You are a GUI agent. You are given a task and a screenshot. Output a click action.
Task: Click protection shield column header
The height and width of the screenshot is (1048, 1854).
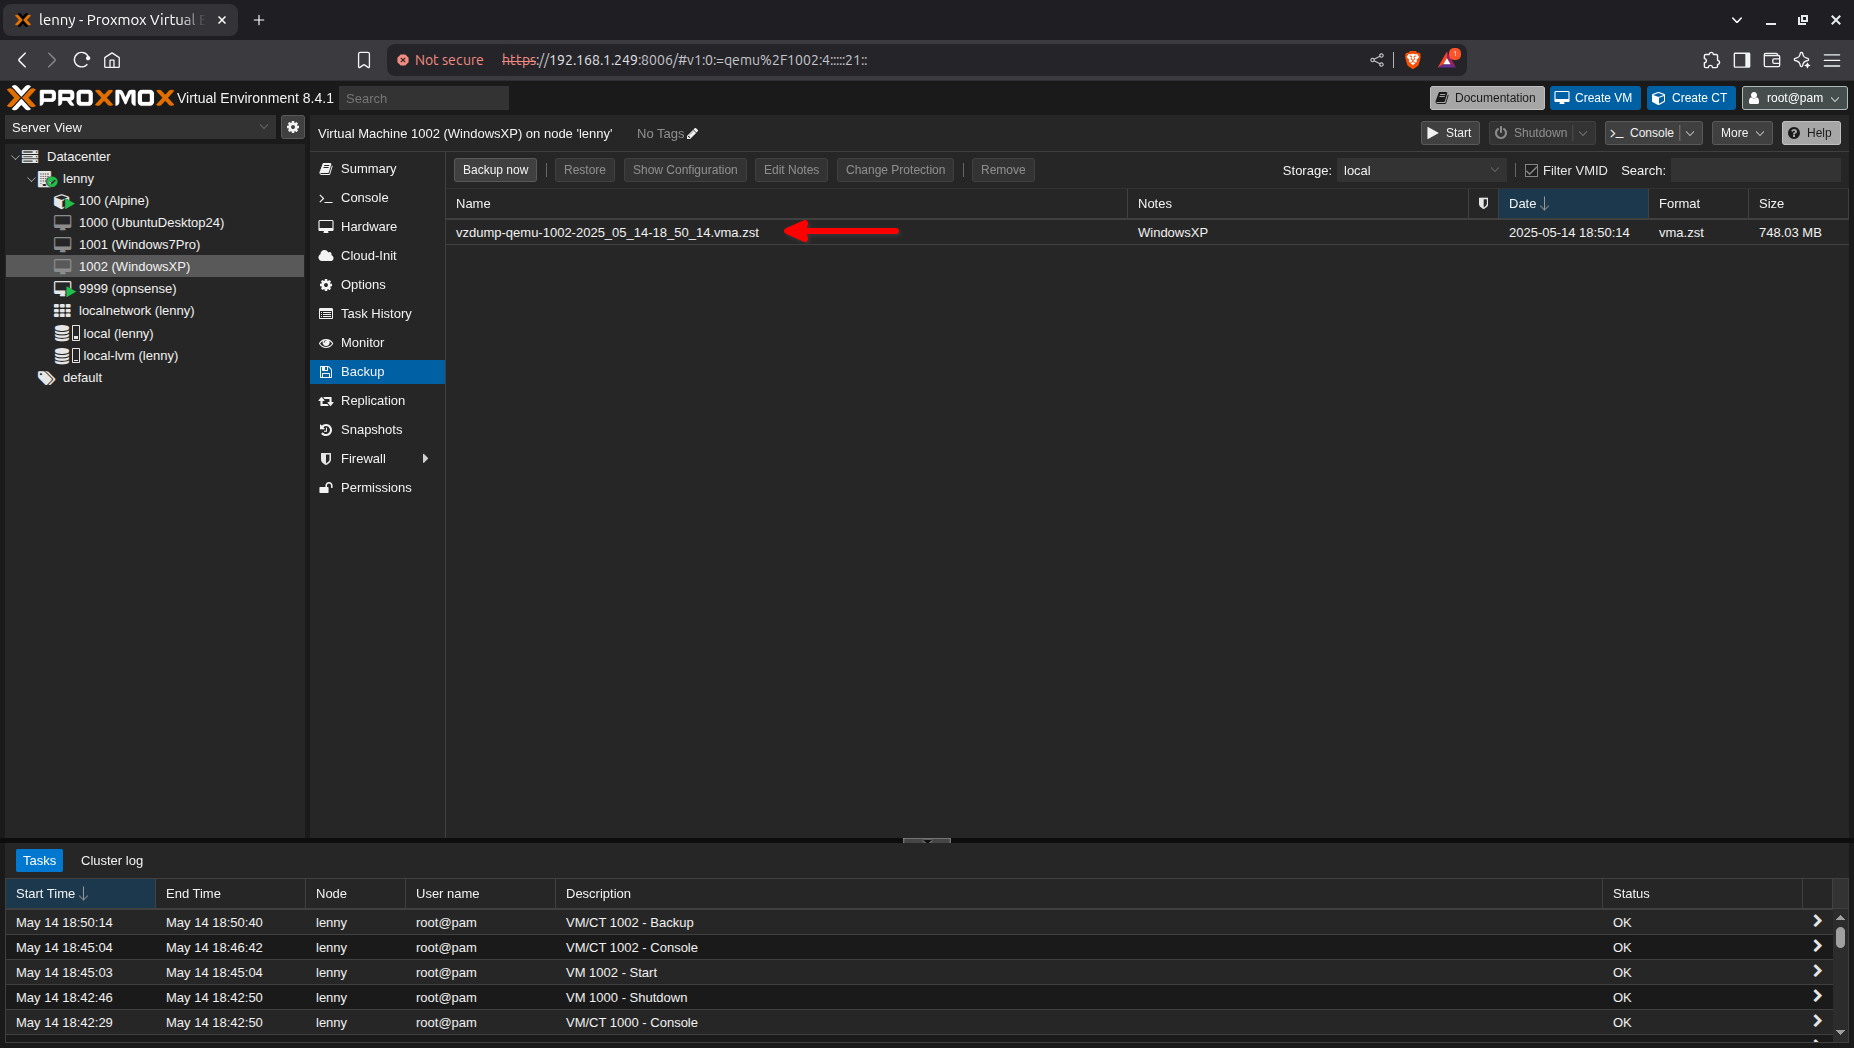point(1483,203)
